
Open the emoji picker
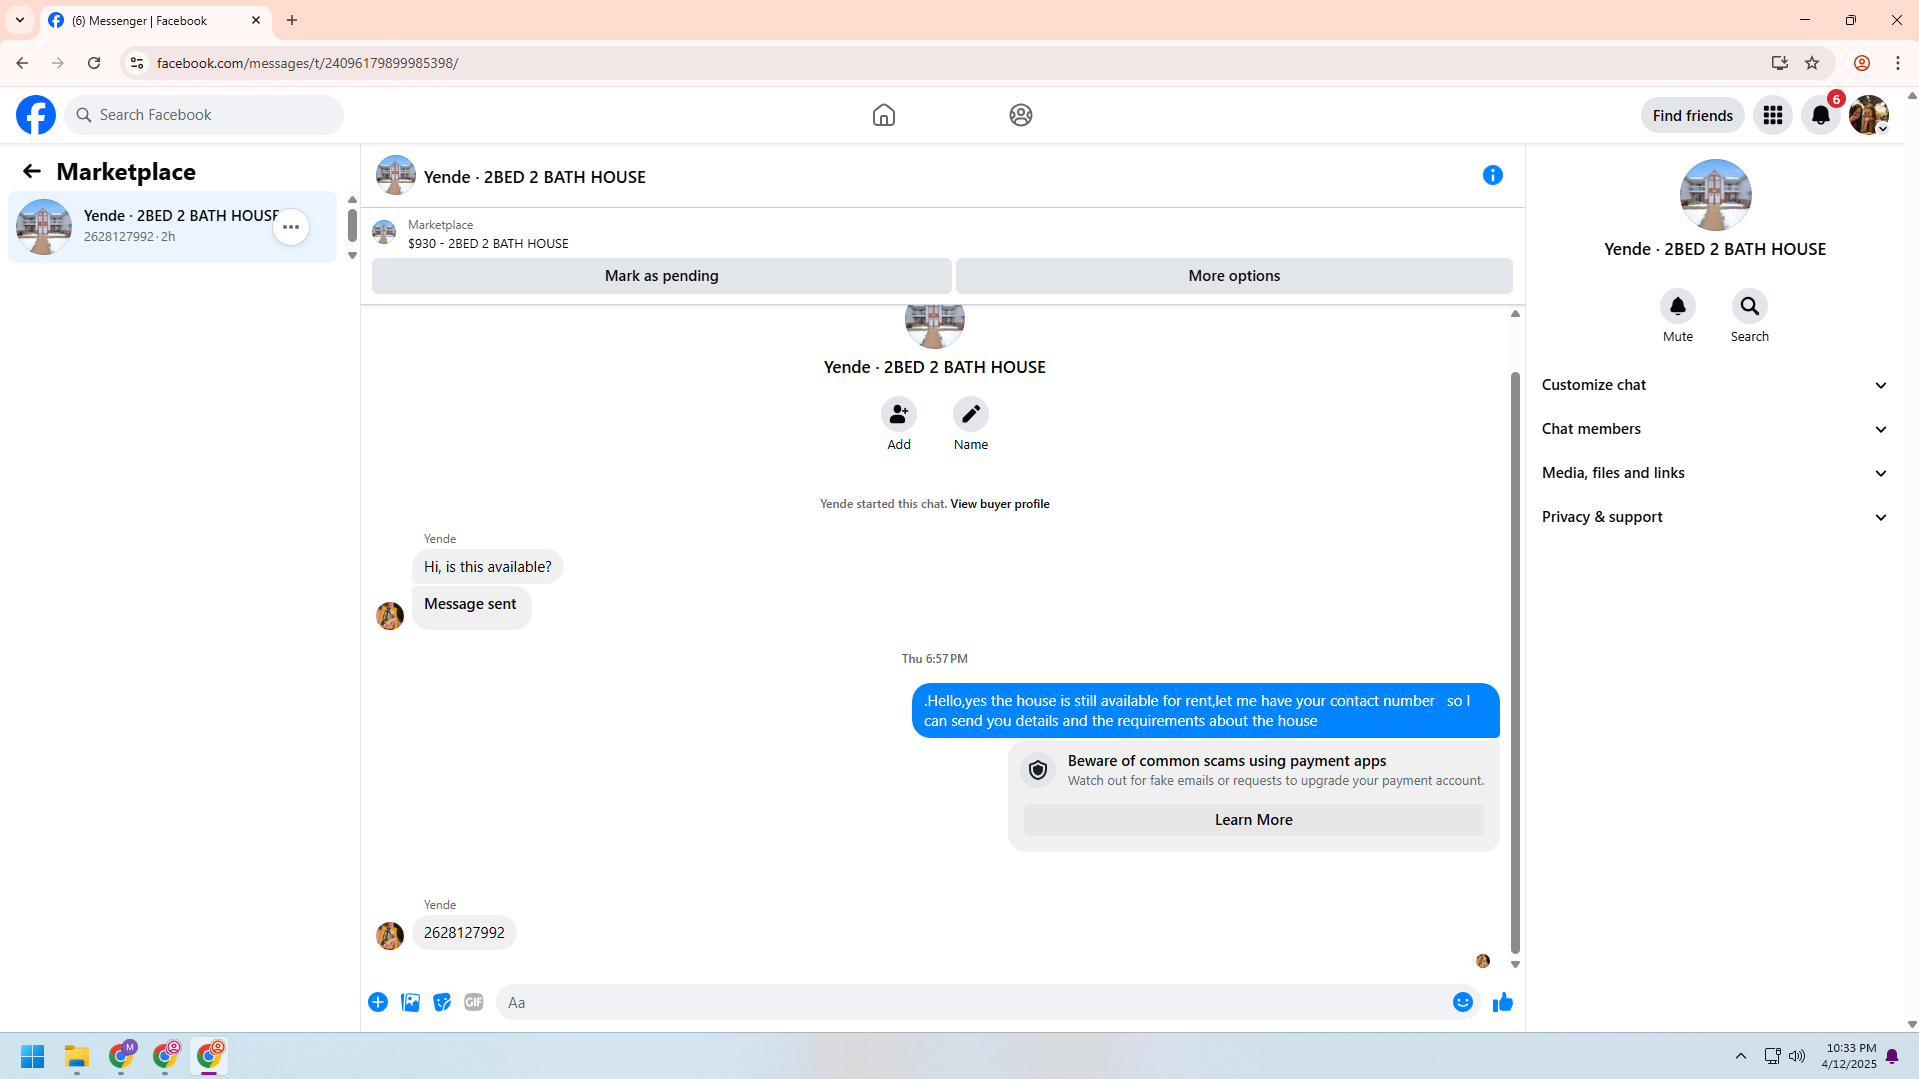point(1462,1002)
